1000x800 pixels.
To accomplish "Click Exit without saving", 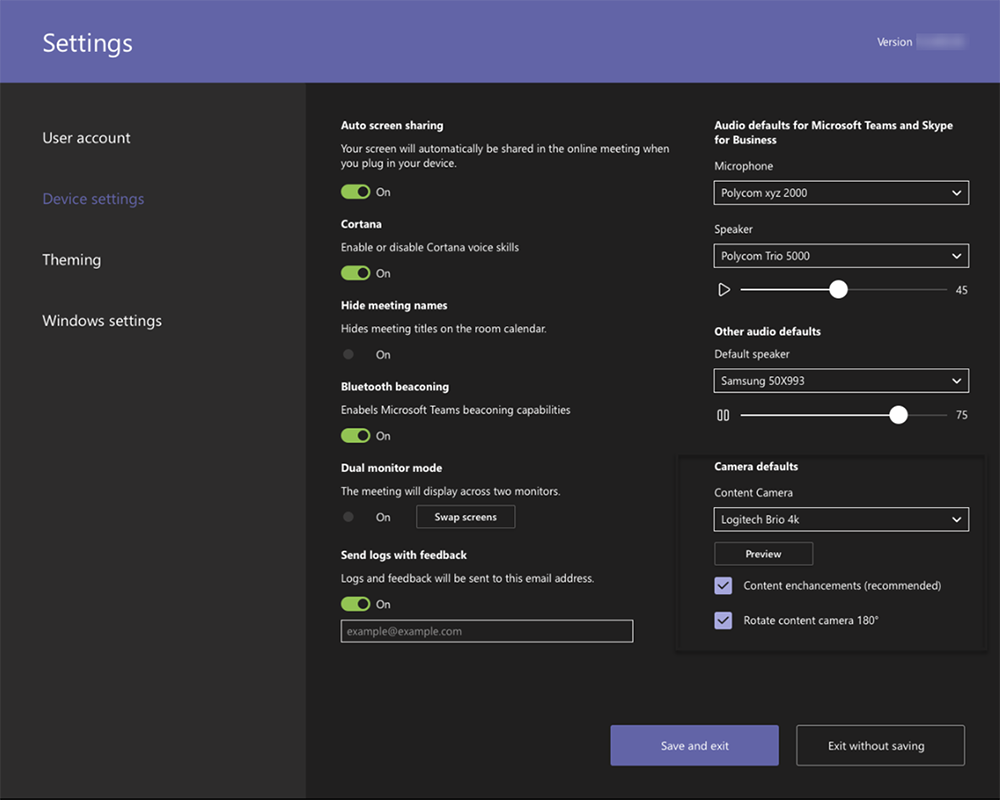I will tap(880, 746).
